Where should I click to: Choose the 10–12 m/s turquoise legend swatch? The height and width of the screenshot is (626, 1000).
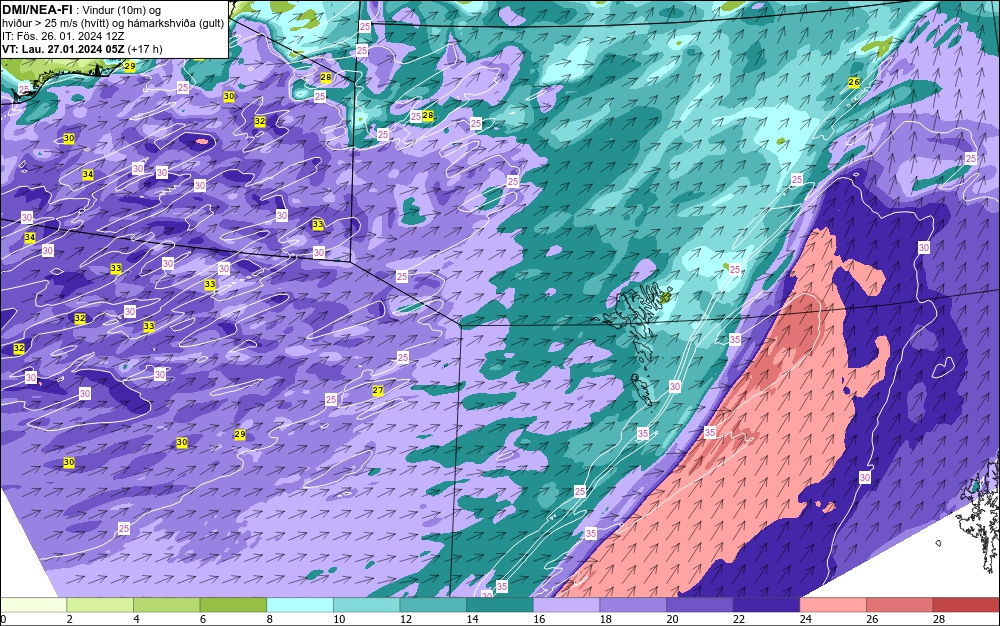[x=367, y=605]
